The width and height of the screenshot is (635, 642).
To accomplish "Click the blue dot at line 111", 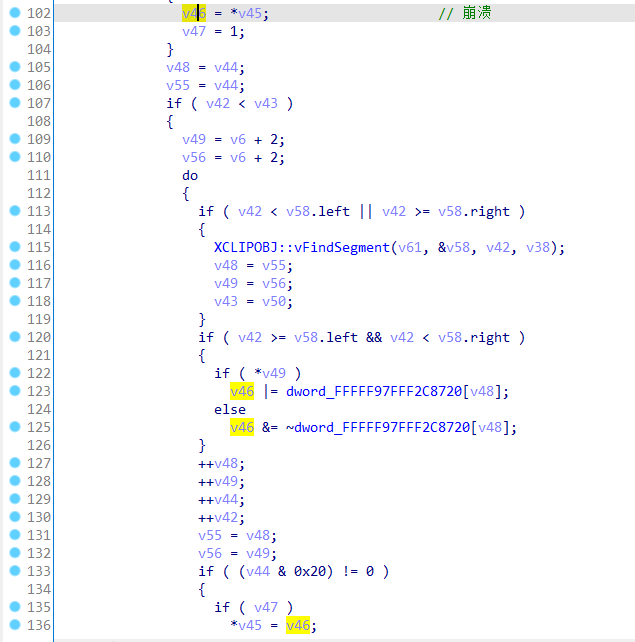I will [14, 175].
